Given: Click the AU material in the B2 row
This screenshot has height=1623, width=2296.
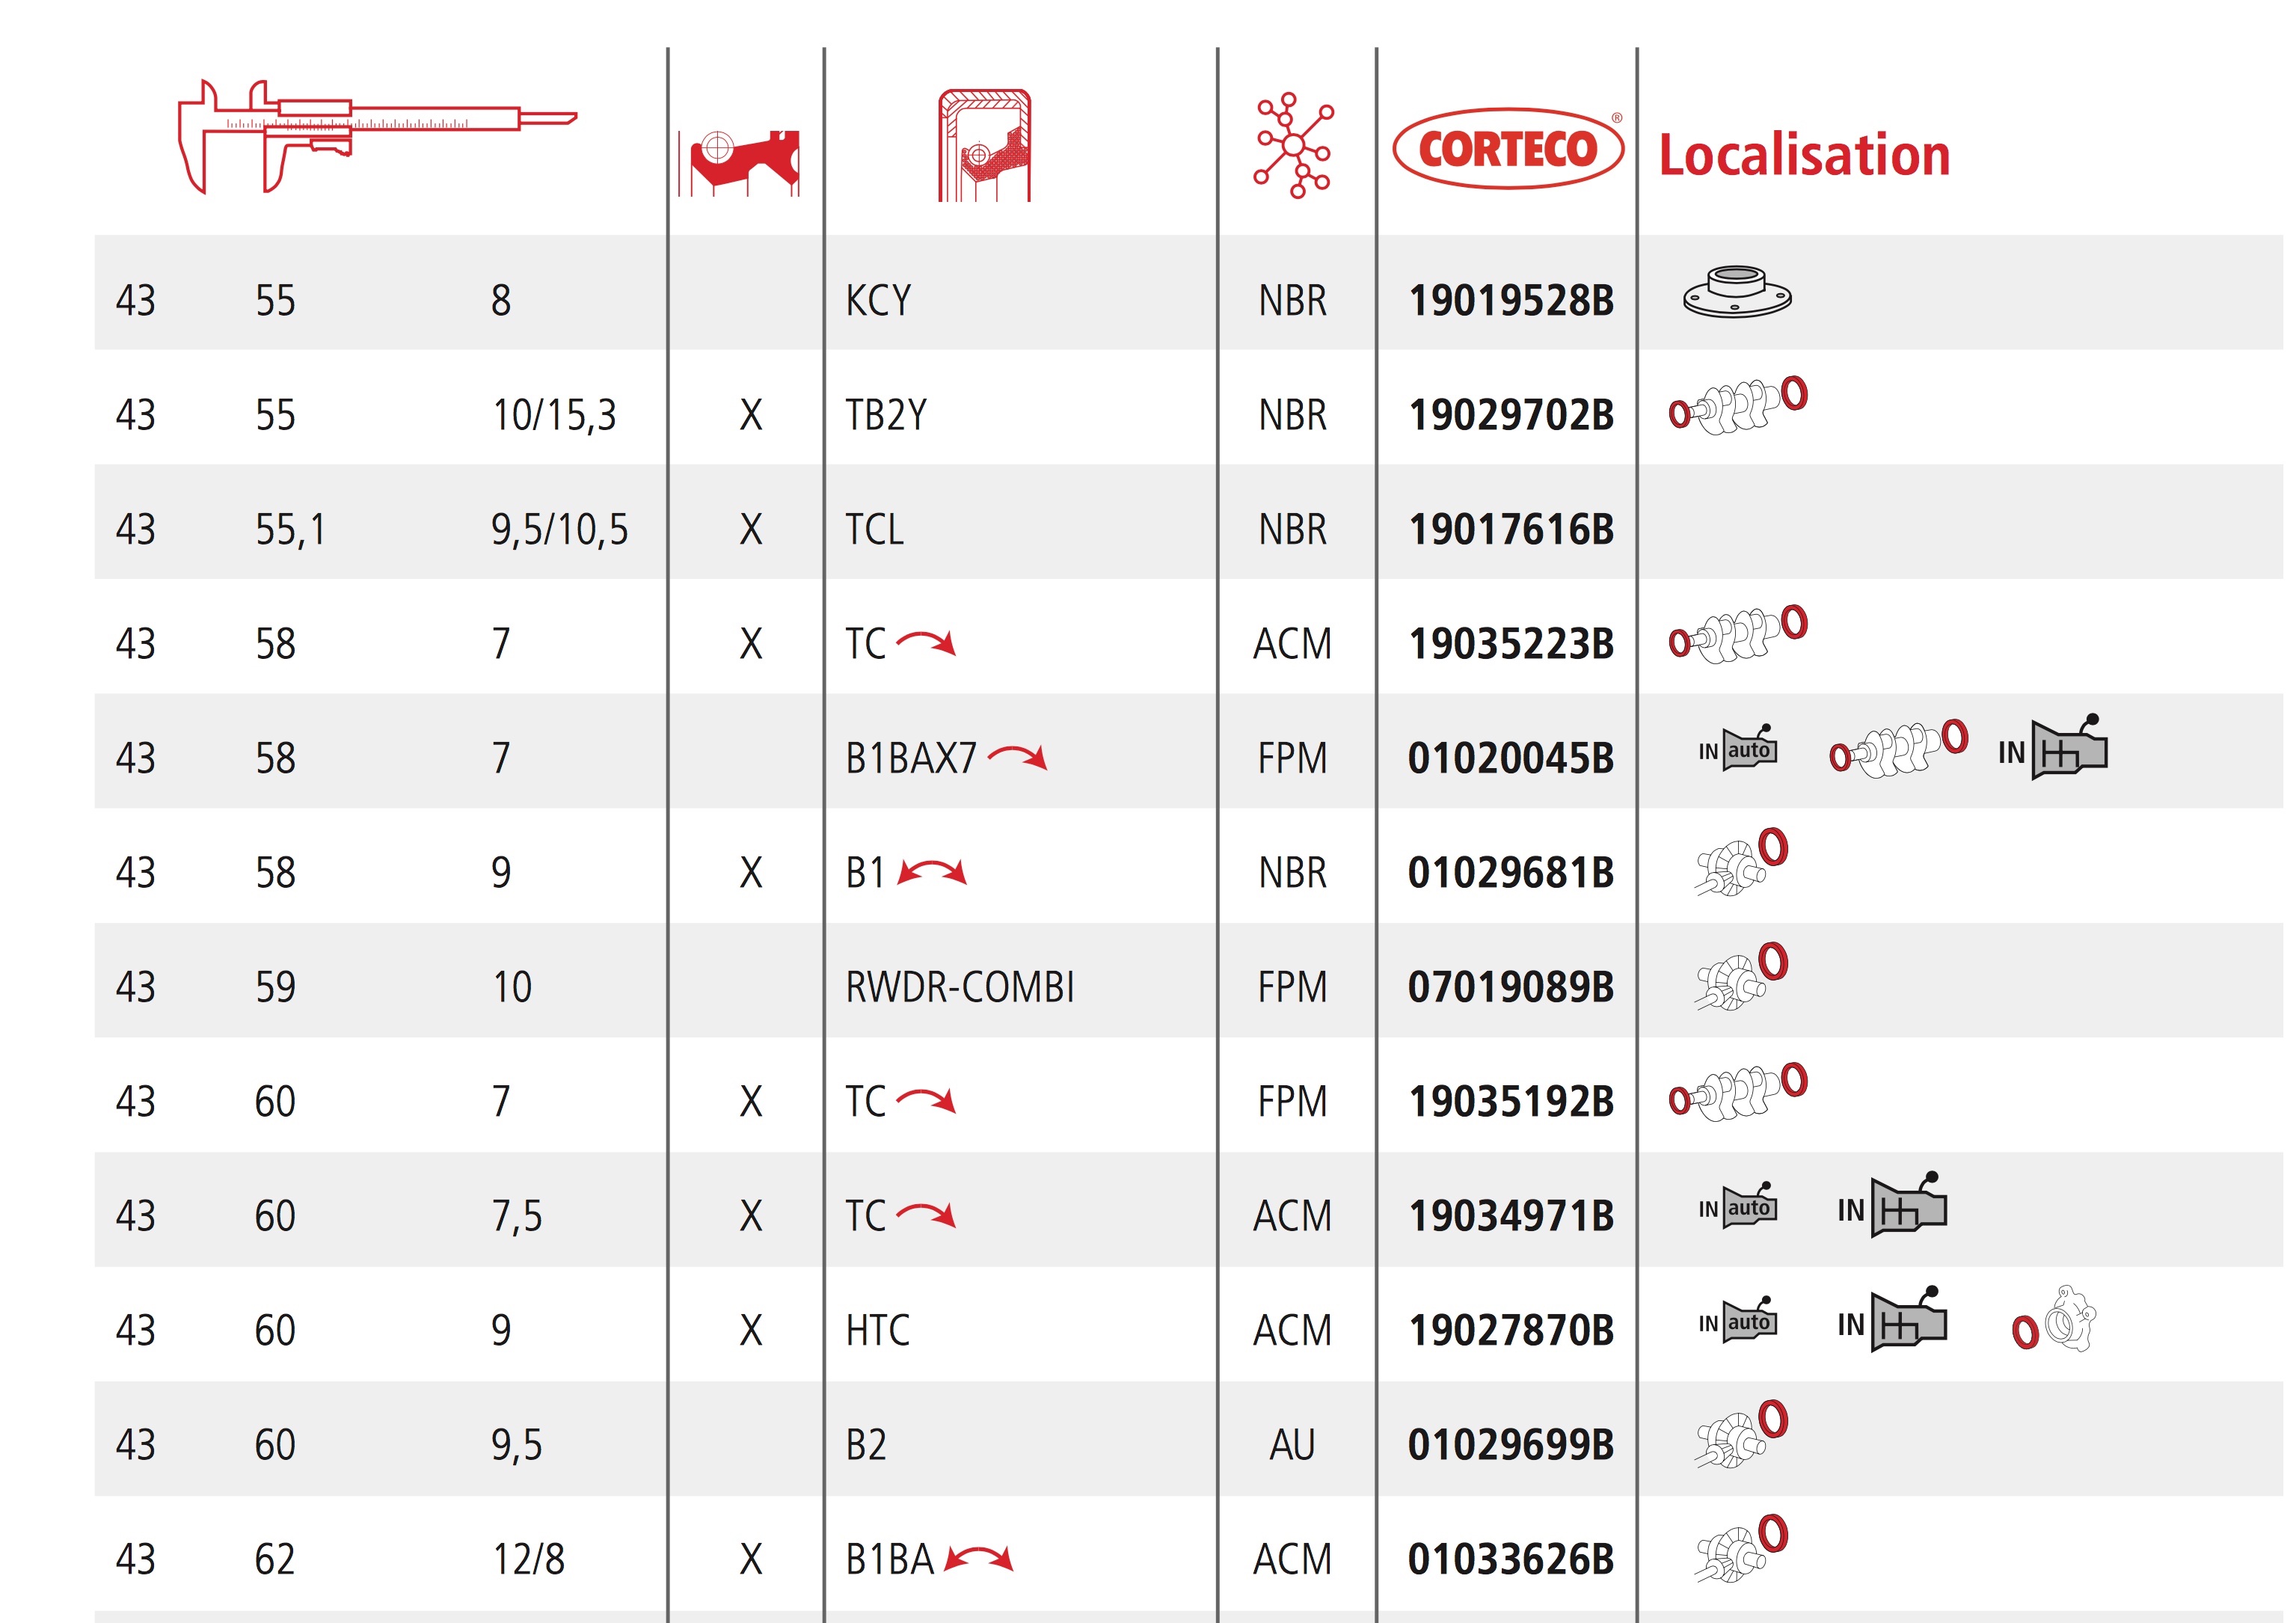Looking at the screenshot, I should (x=1292, y=1445).
